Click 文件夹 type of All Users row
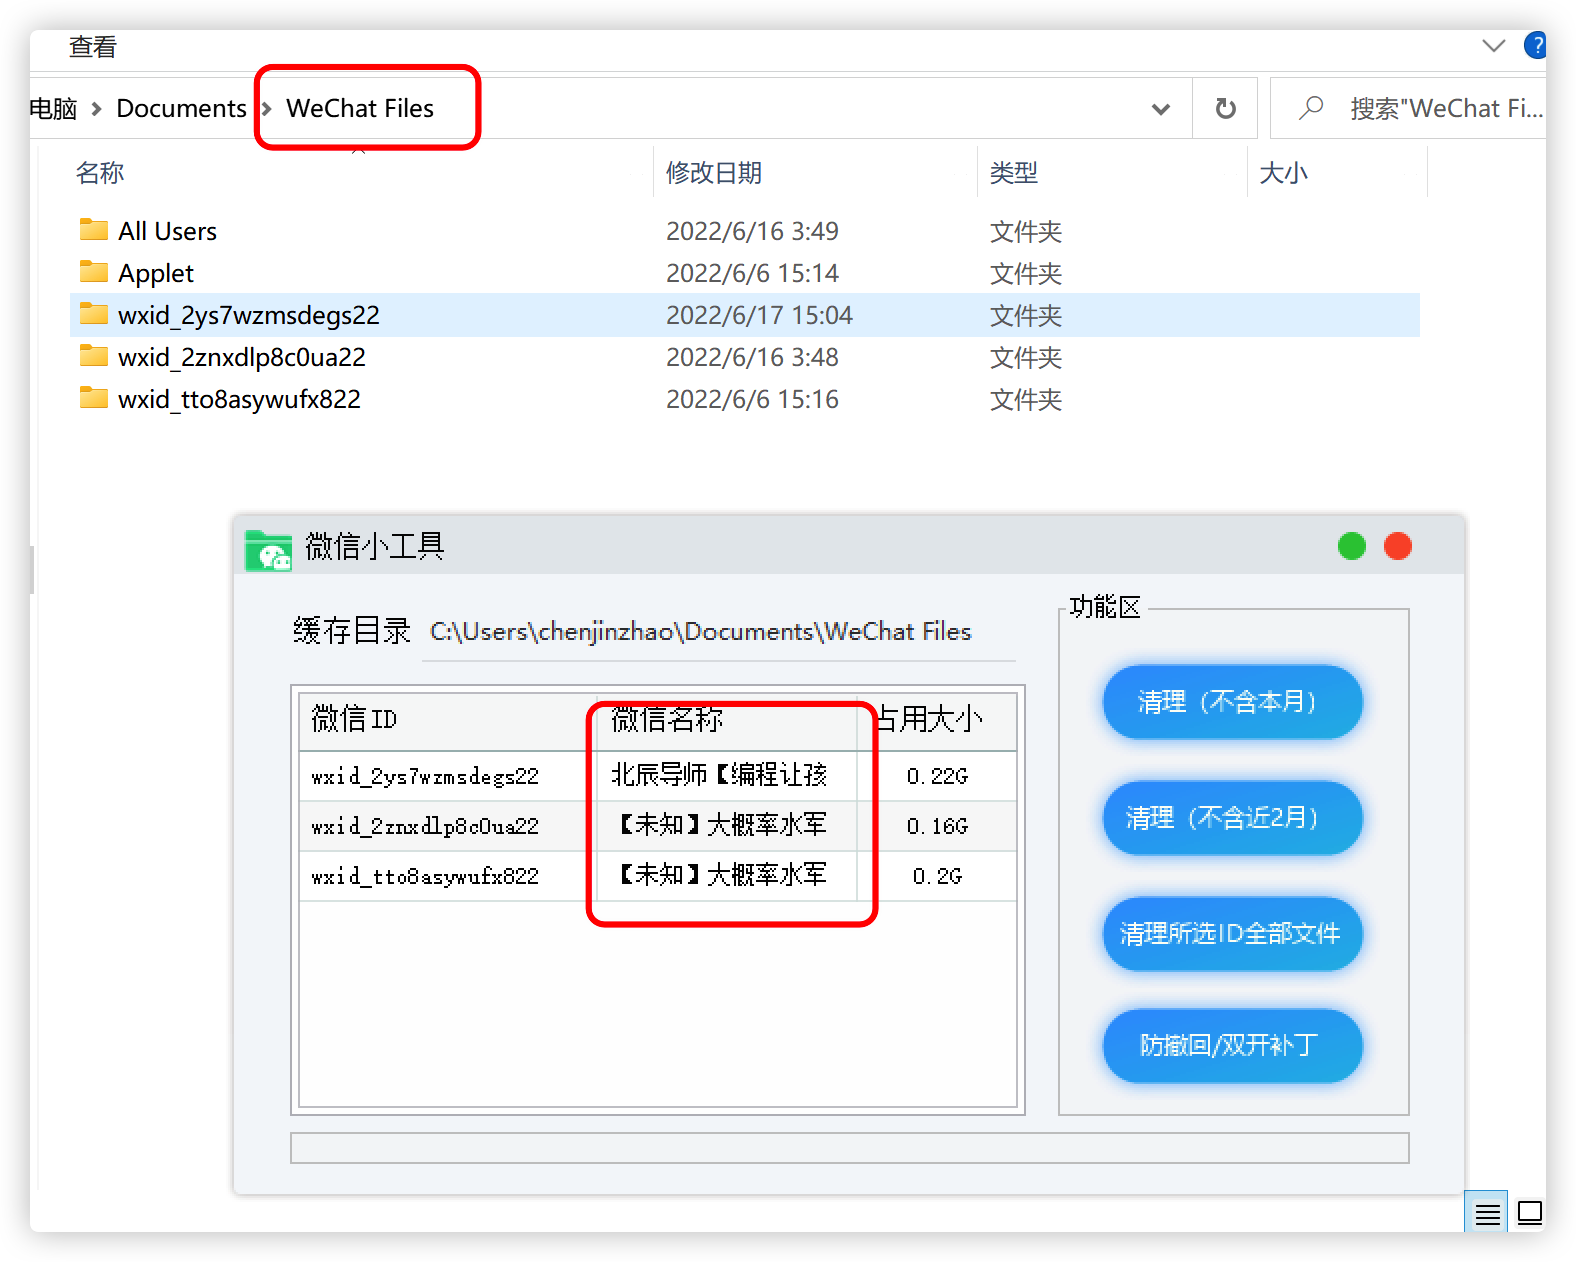This screenshot has width=1576, height=1262. coord(1026,232)
